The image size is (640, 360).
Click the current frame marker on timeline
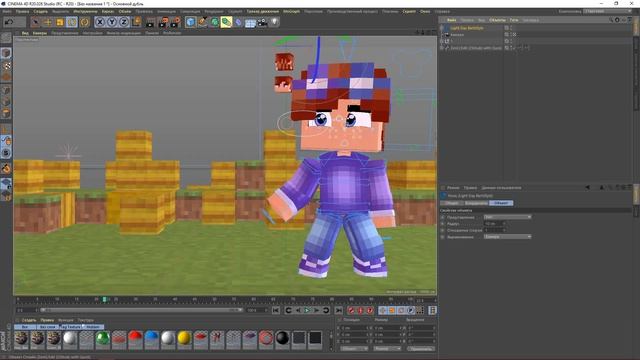pyautogui.click(x=104, y=300)
